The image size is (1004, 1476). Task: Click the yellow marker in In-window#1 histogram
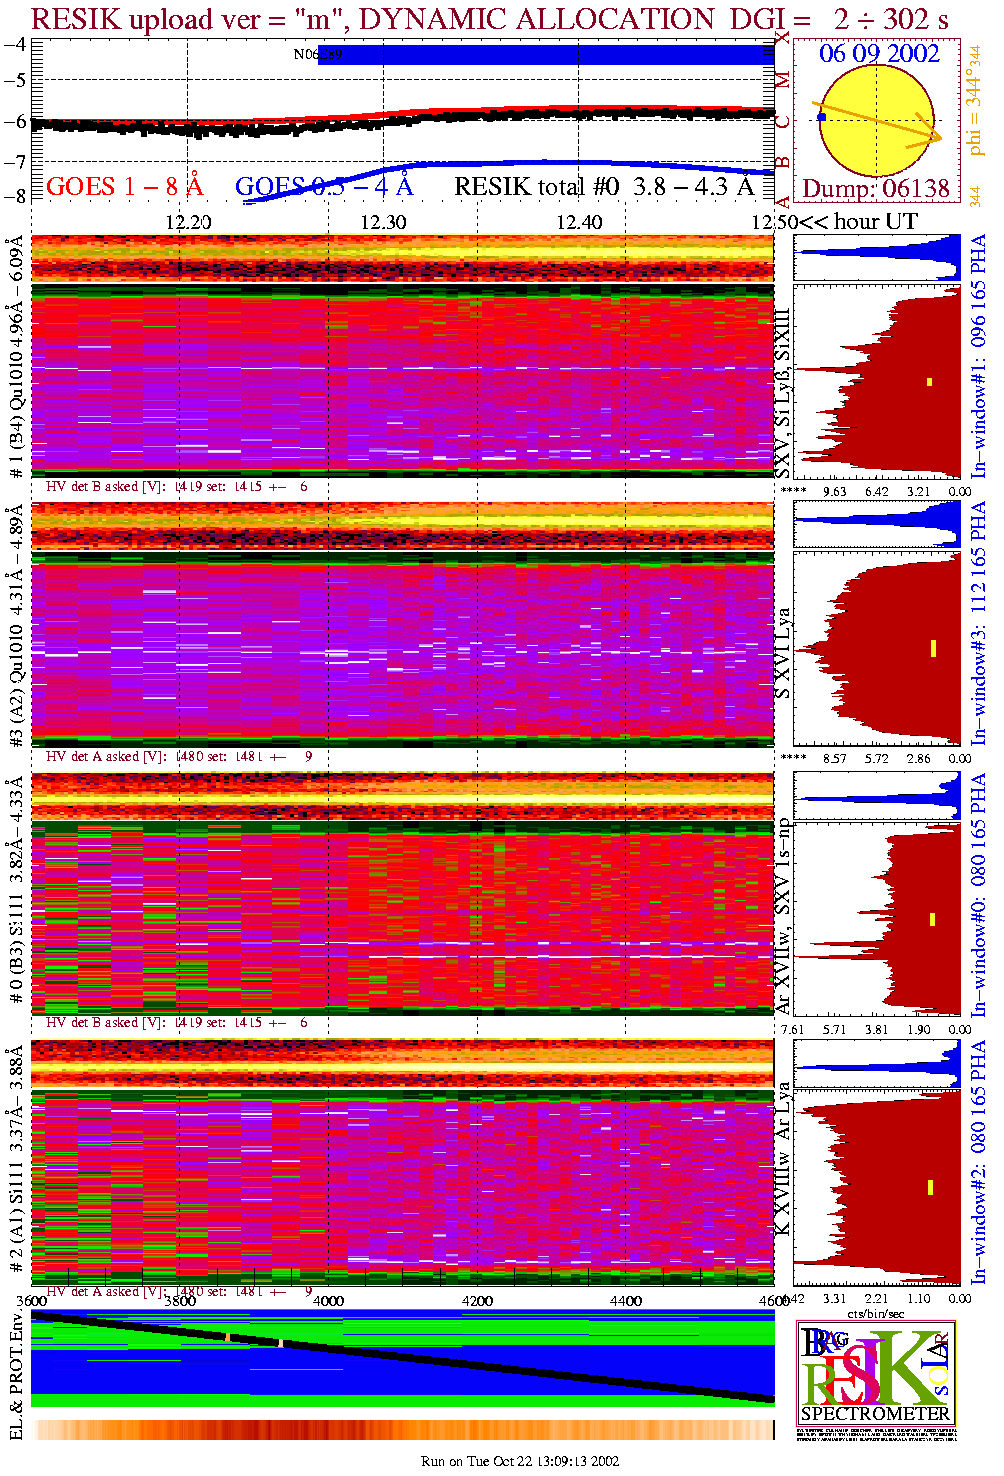[929, 381]
